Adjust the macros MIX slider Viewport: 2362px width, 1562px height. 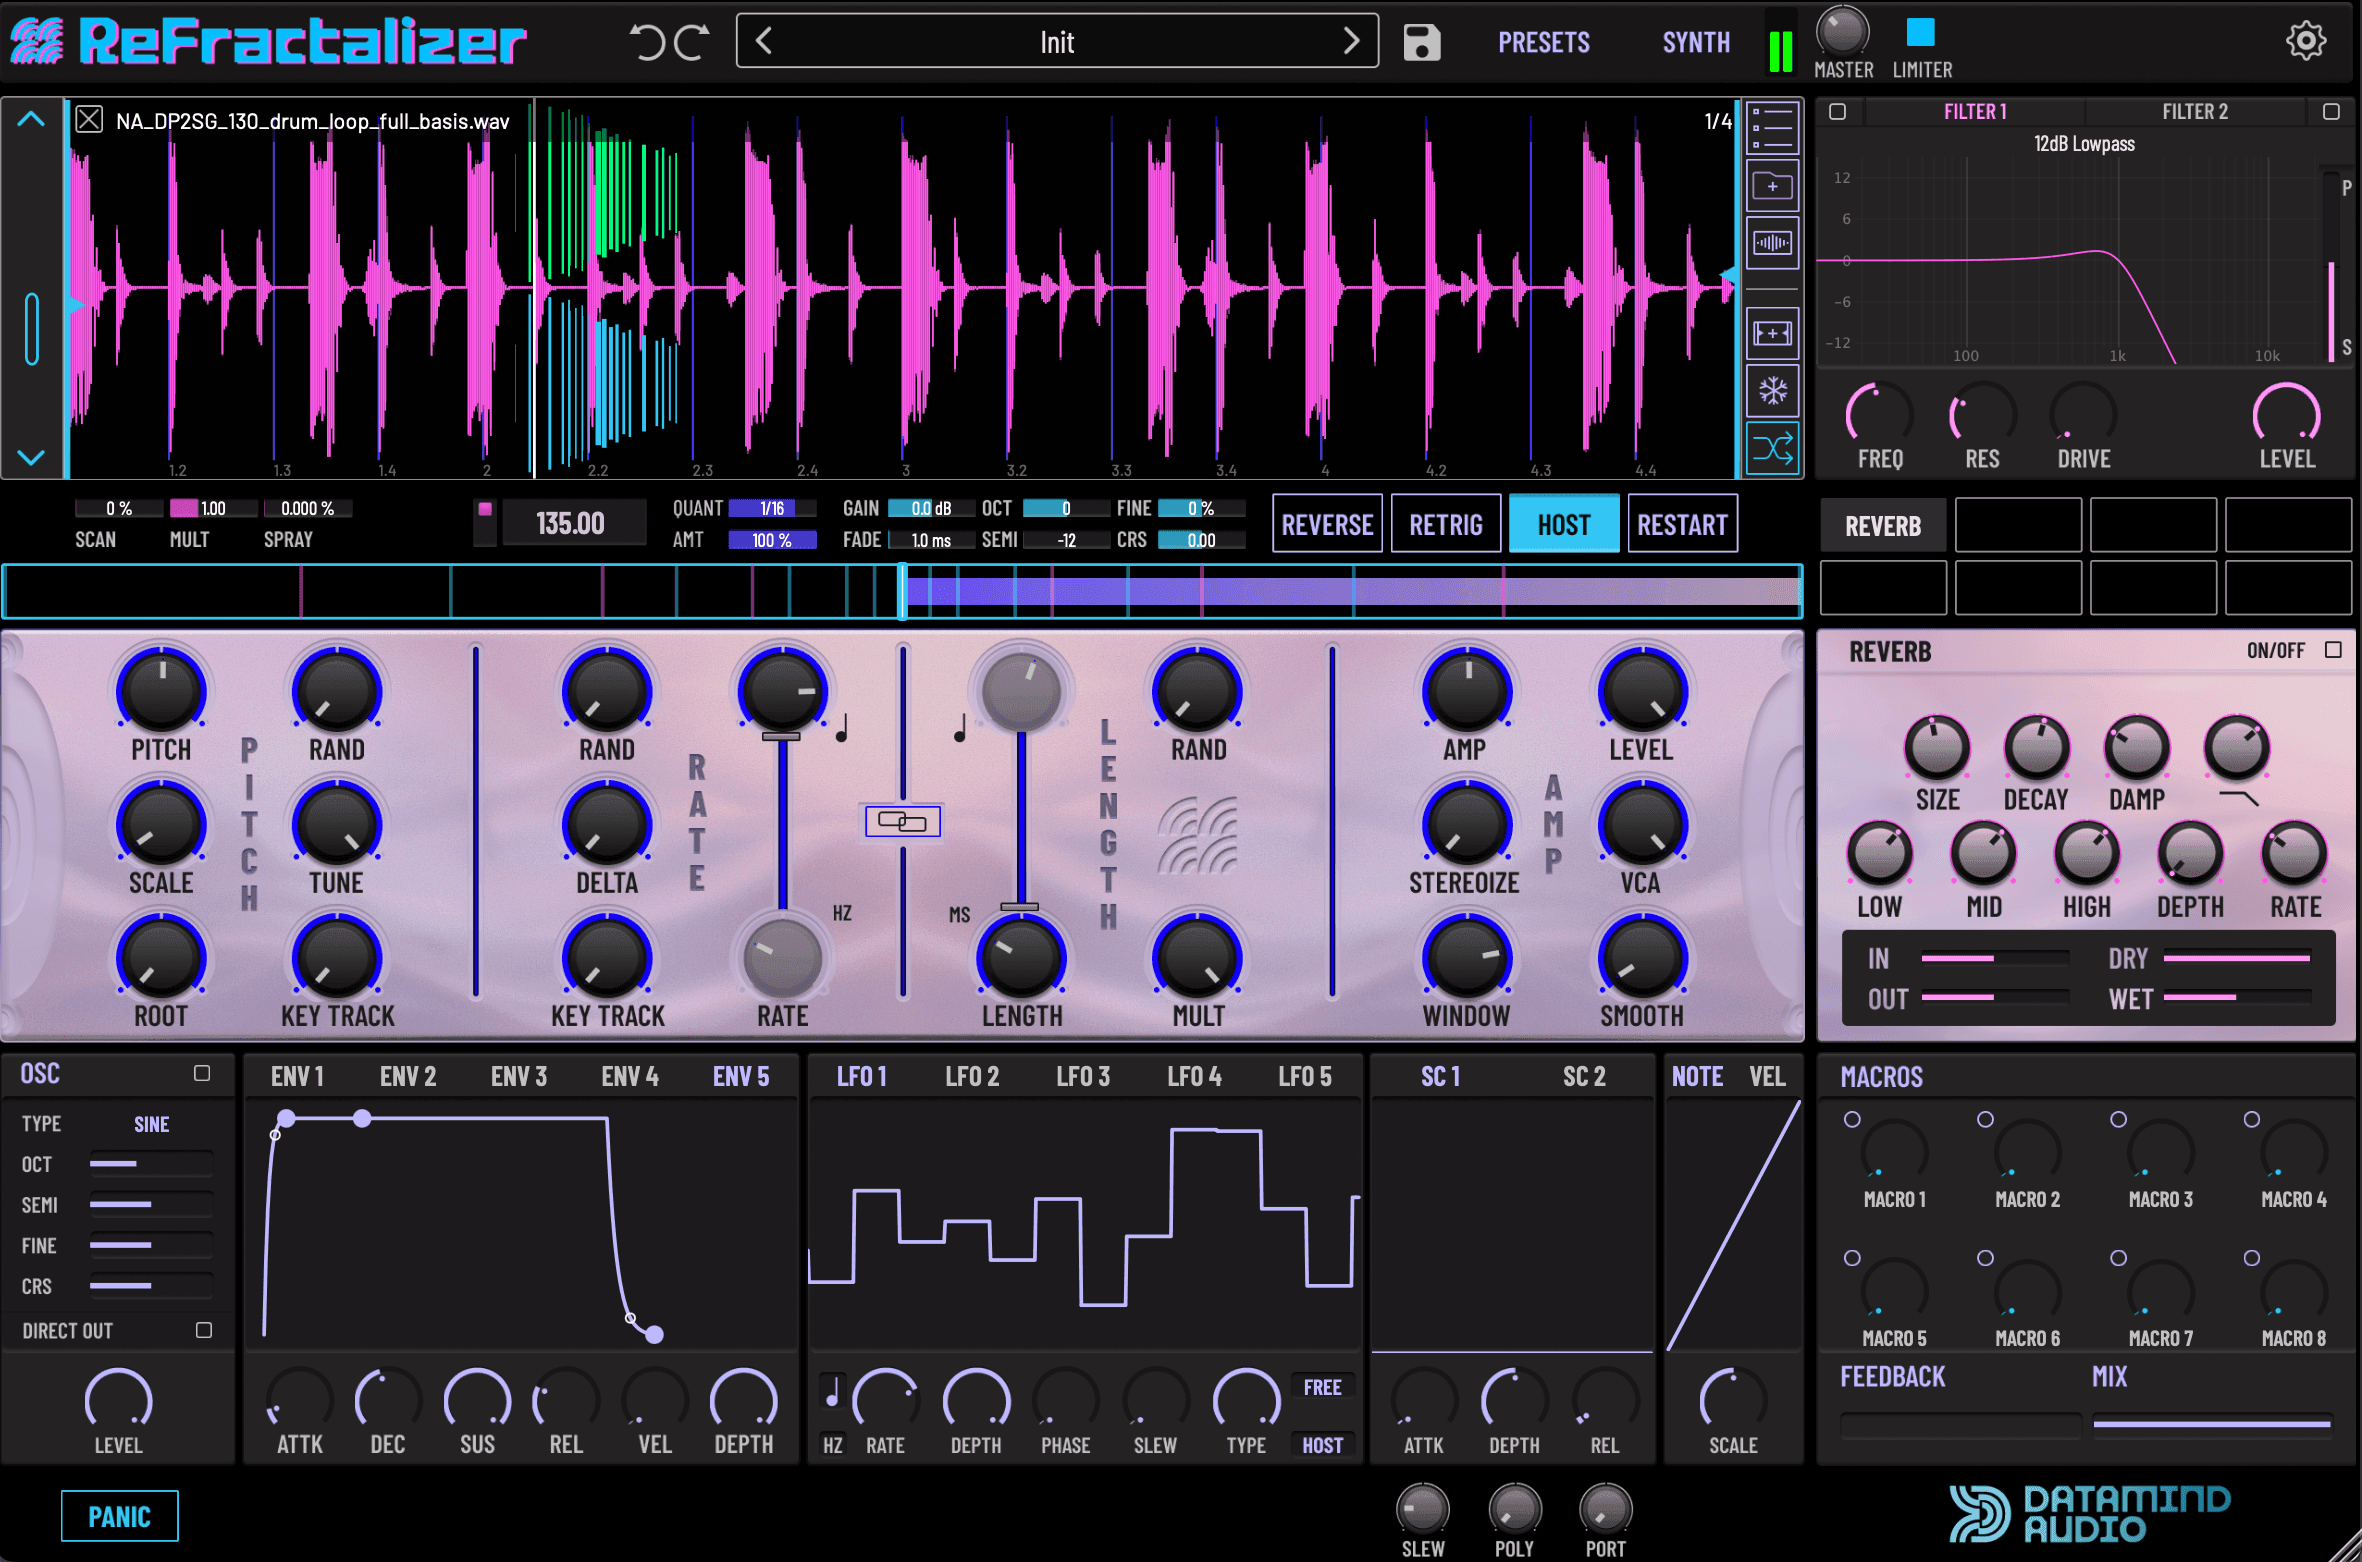tap(2212, 1423)
